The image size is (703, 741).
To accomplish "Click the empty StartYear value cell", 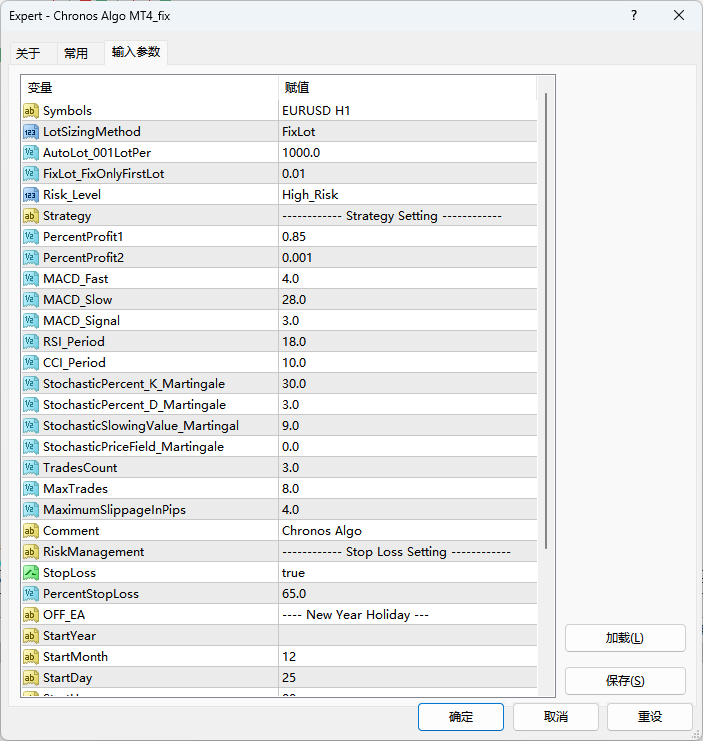I will click(408, 636).
